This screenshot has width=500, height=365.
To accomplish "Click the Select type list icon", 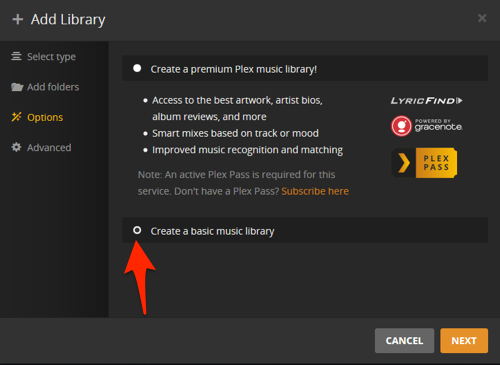I will pyautogui.click(x=16, y=56).
